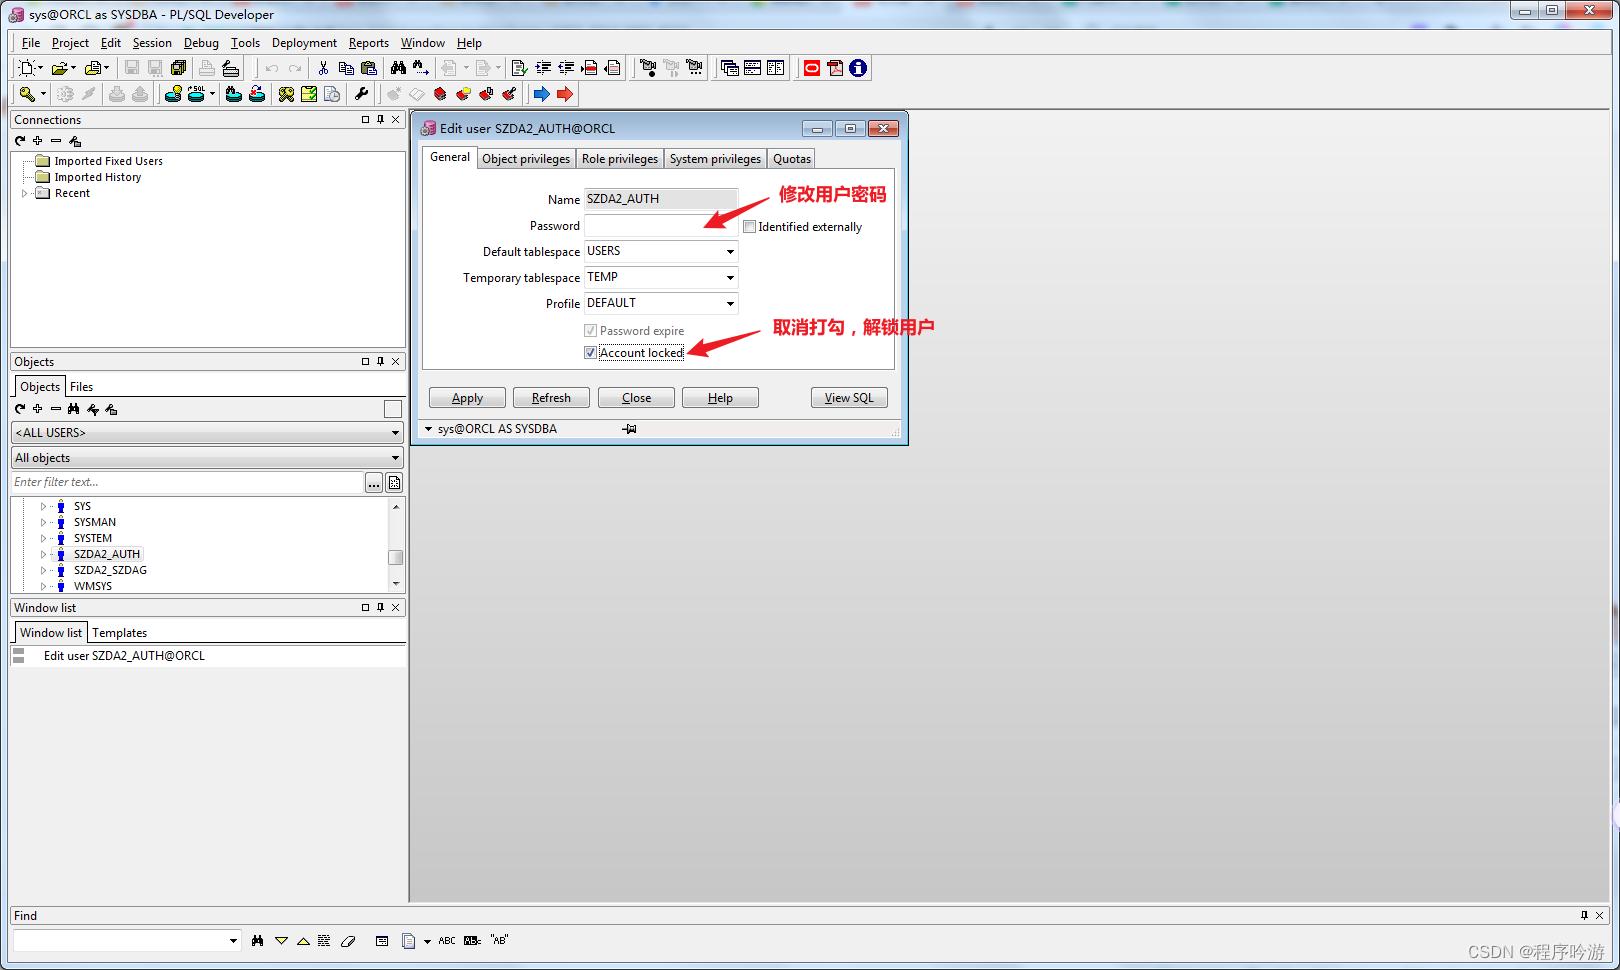Pin the Connections panel
This screenshot has height=970, width=1620.
click(380, 119)
